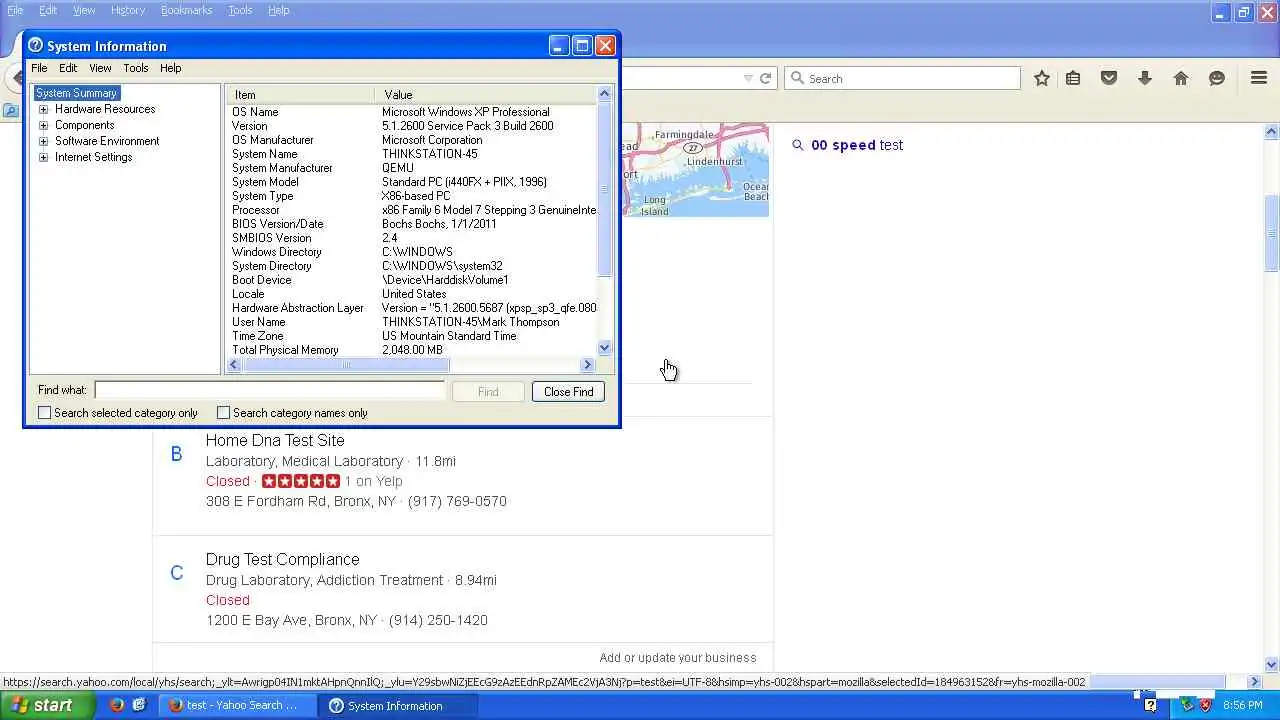Viewport: 1280px width, 720px height.
Task: Click the details list horizontal scrollbar thumb
Action: (x=345, y=365)
